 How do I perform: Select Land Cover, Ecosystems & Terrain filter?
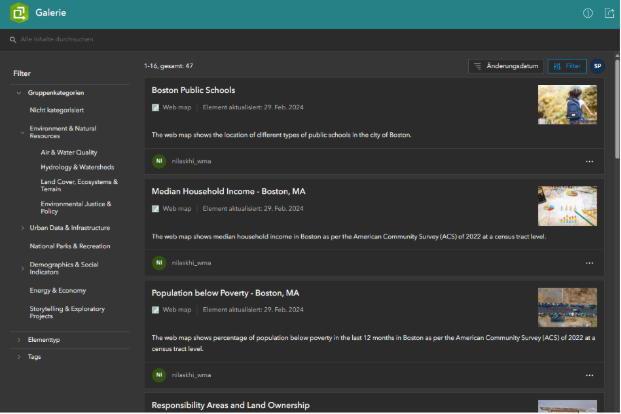pyautogui.click(x=79, y=185)
